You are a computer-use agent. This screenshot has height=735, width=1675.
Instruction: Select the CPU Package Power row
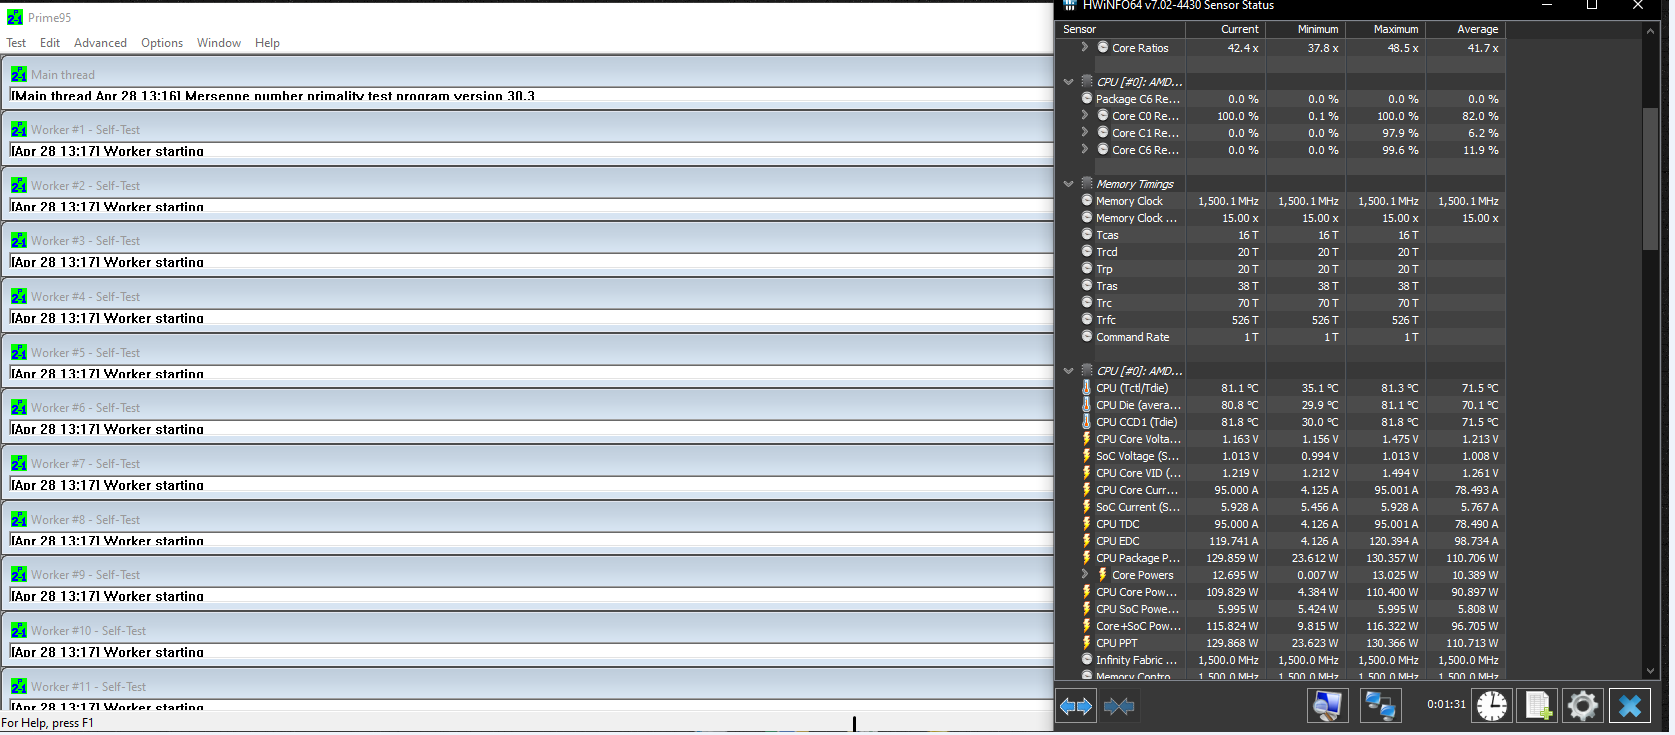click(x=1280, y=558)
